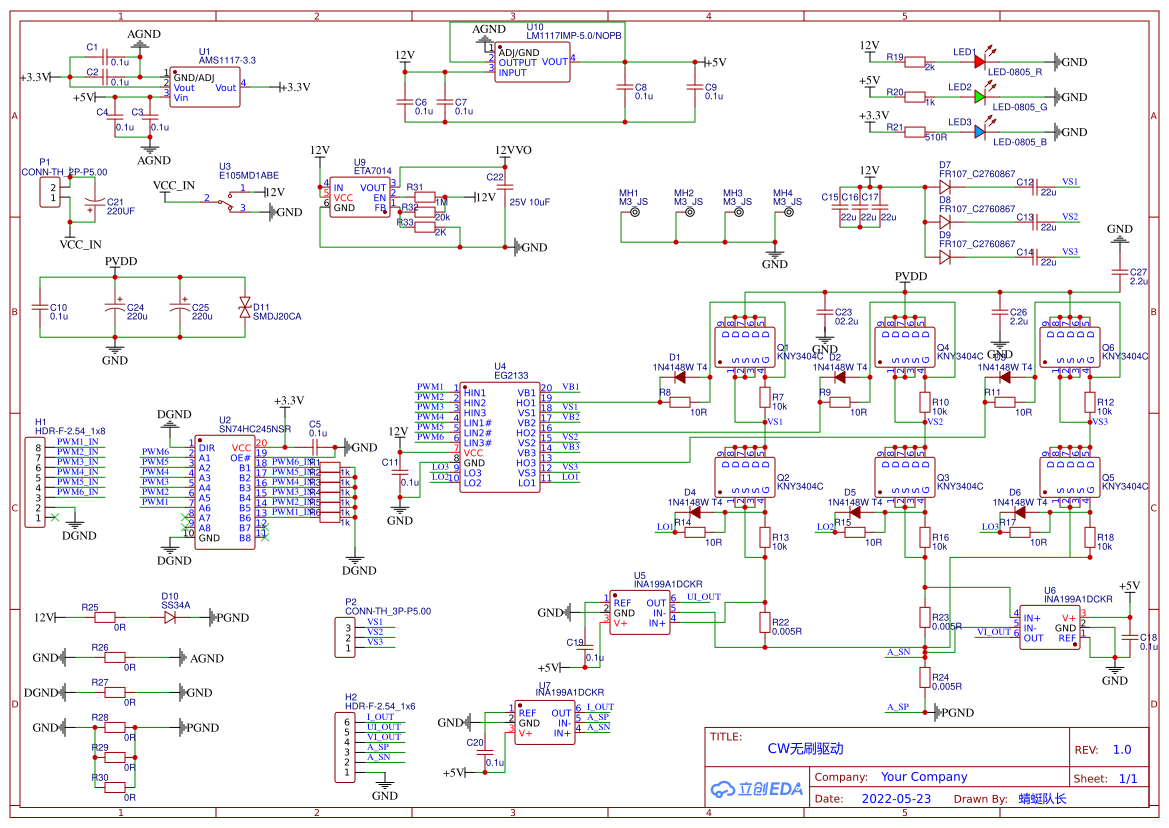The height and width of the screenshot is (828, 1169).
Task: Click the R23 shunt resistor symbol
Action: click(925, 617)
